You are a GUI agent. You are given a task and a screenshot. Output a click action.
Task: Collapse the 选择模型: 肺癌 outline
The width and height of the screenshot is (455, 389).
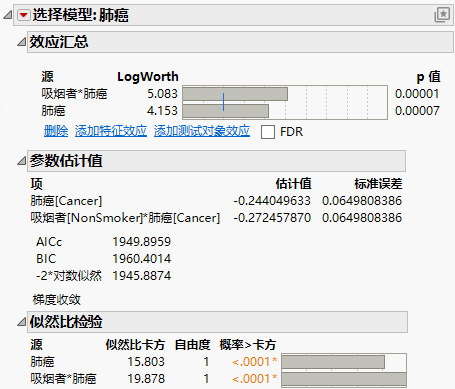tap(8, 15)
